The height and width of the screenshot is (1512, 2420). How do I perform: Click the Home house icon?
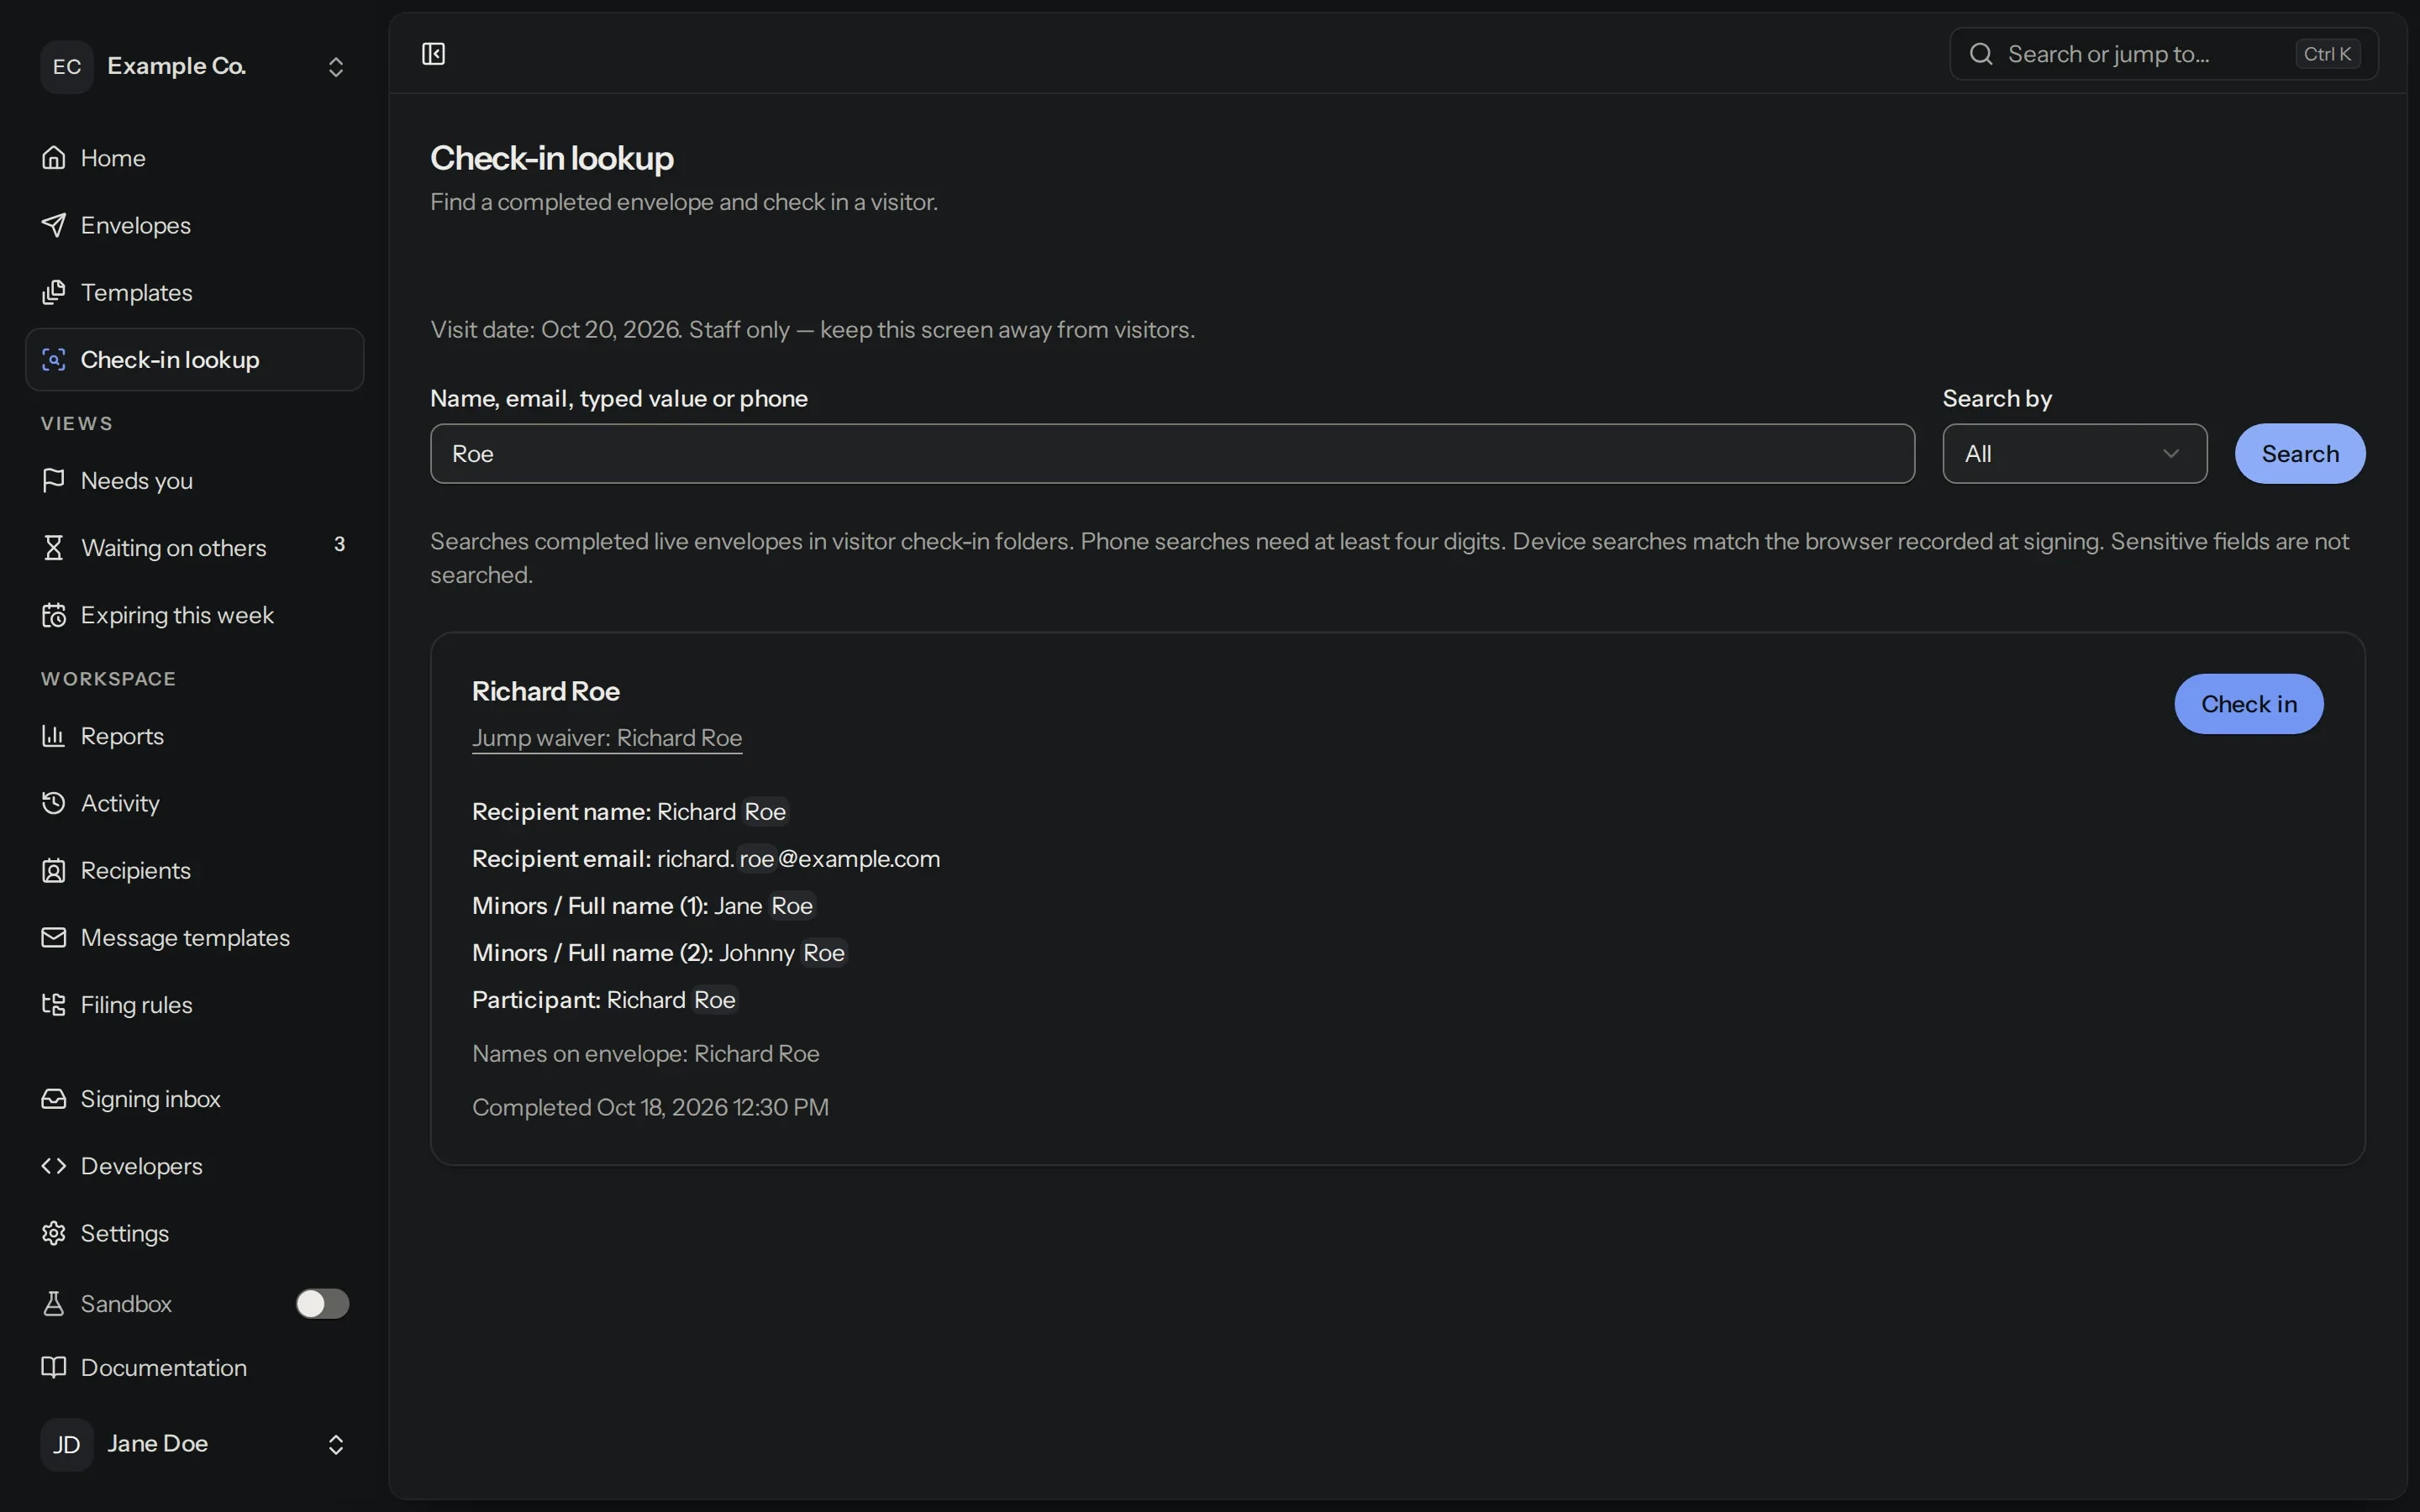tap(54, 158)
